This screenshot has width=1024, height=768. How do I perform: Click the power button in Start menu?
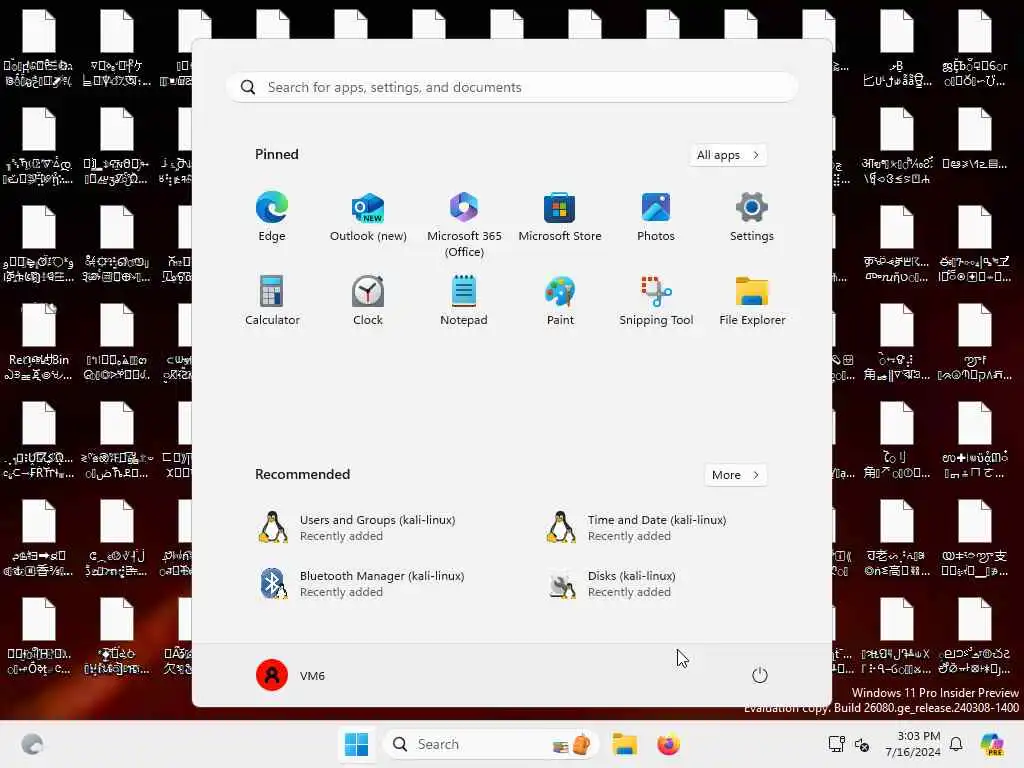(759, 675)
